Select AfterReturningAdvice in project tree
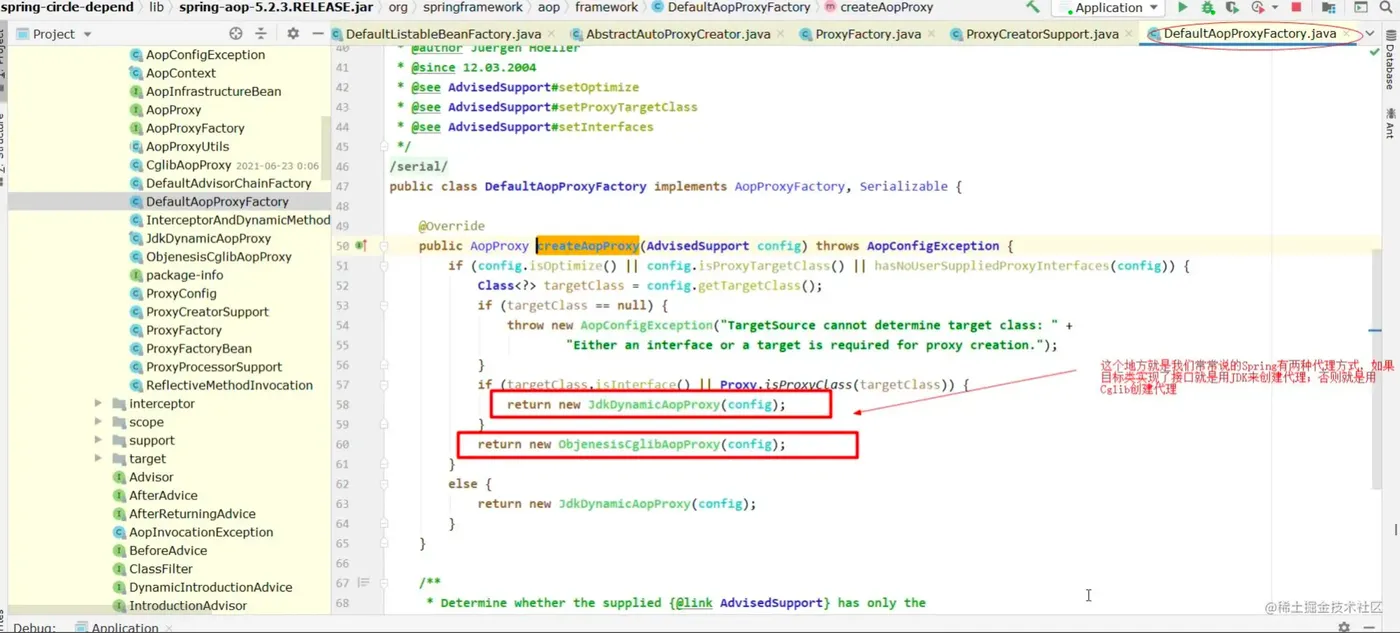The height and width of the screenshot is (633, 1400). pyautogui.click(x=192, y=513)
